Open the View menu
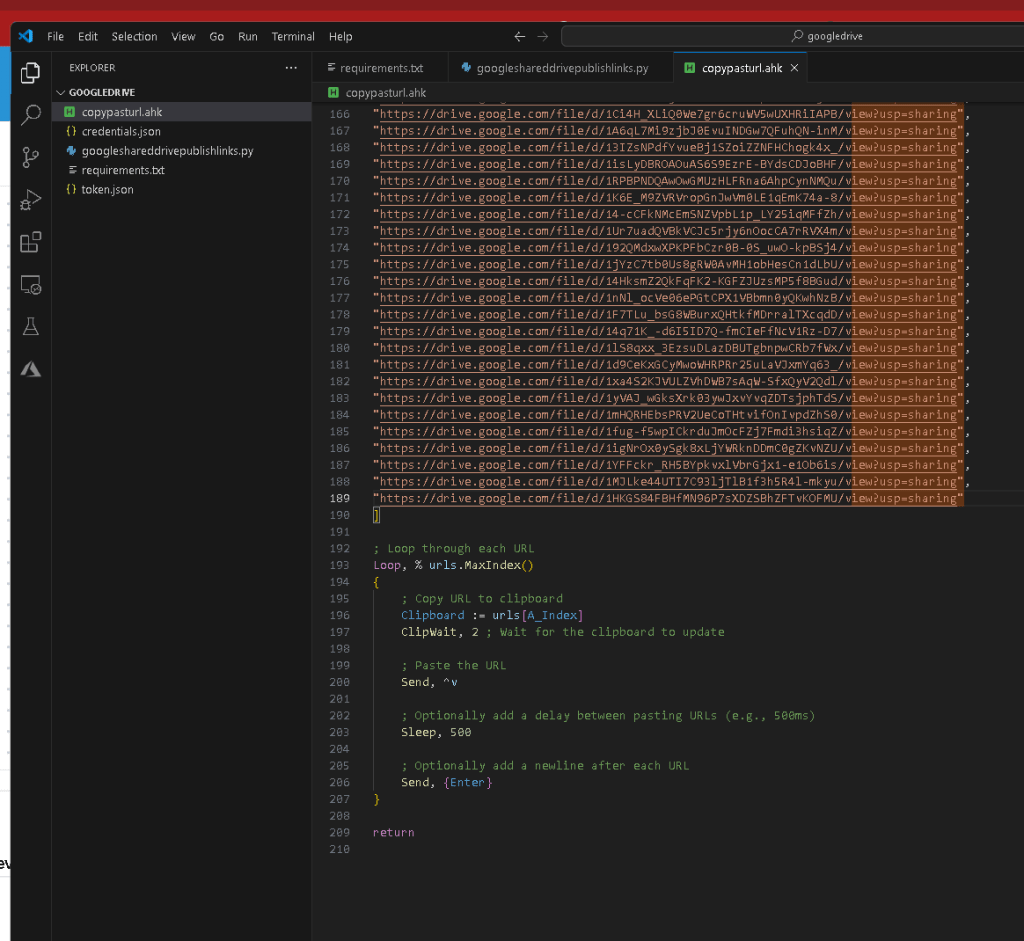 pyautogui.click(x=183, y=37)
